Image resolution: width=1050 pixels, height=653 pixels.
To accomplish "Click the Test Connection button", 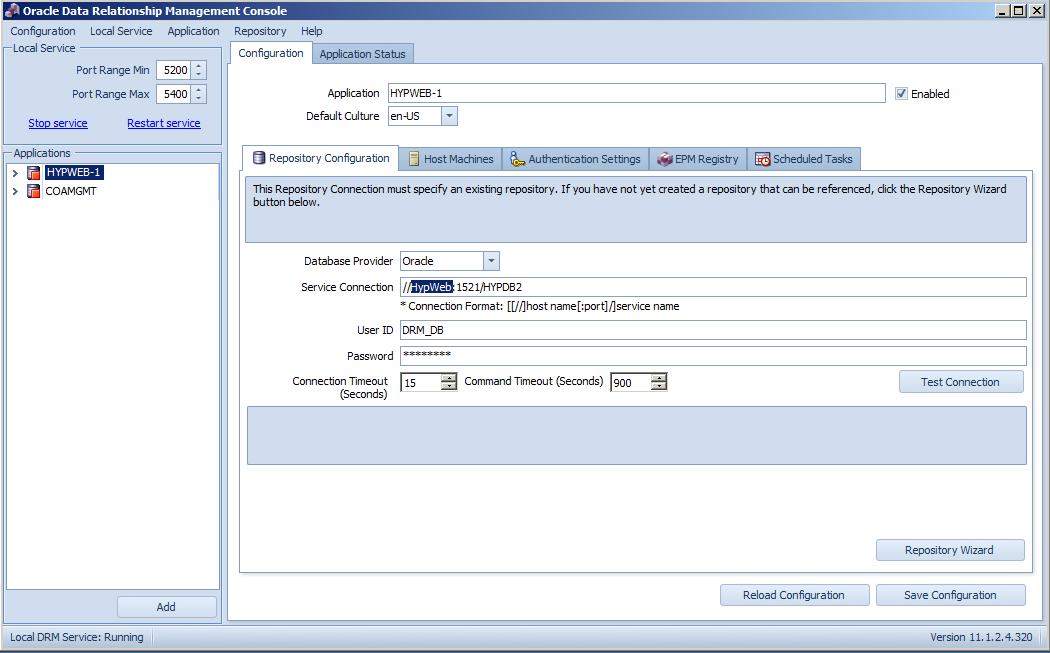I will tap(959, 382).
